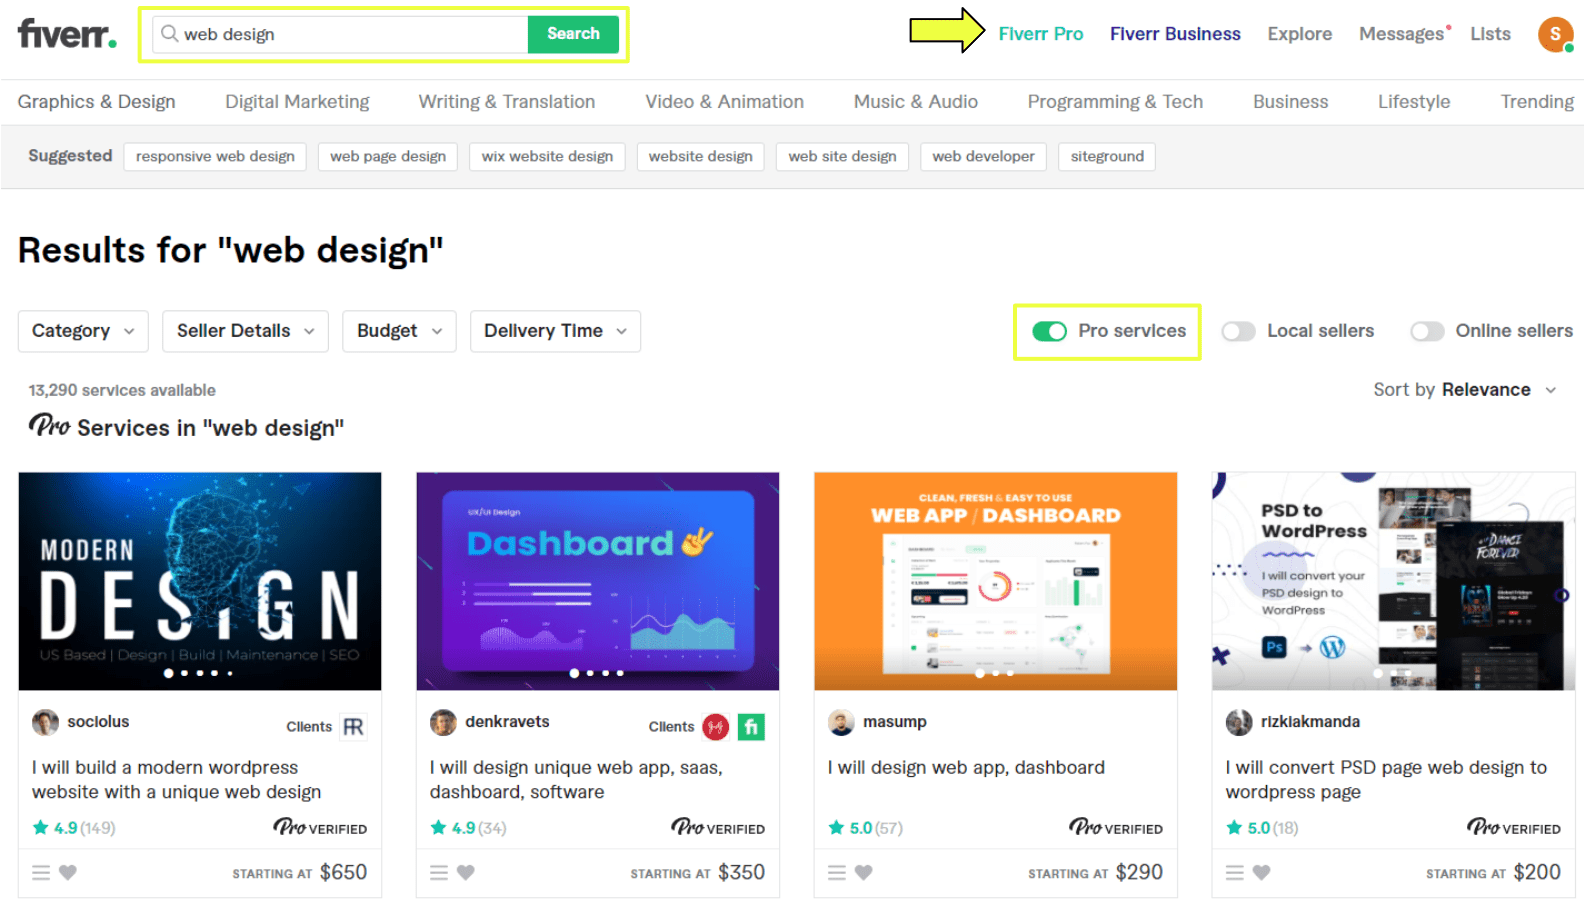Screen dimensions: 1584x904
Task: Open Sort by Relevance dropdown
Action: point(1465,390)
